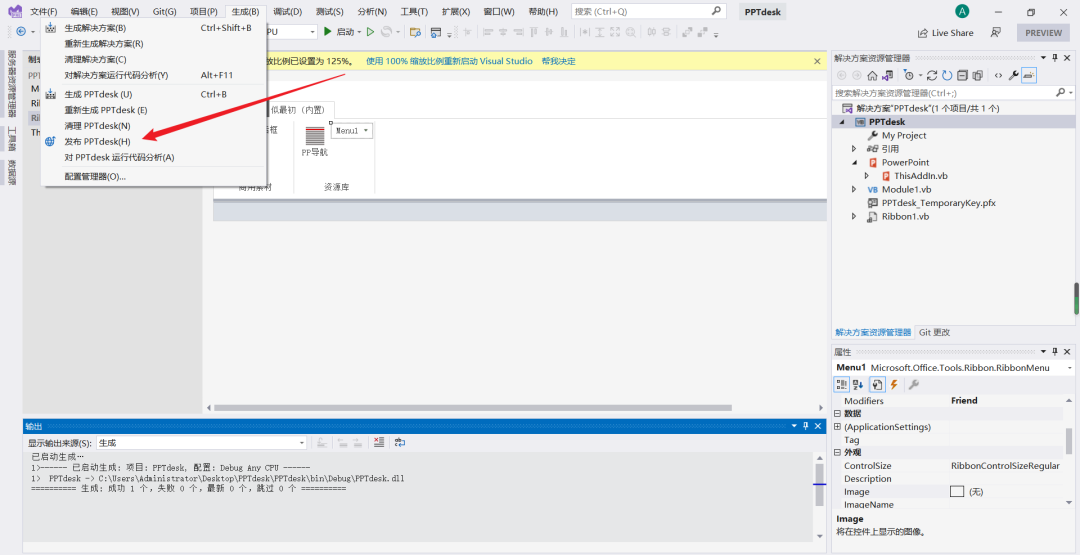Click the clear all output icon
1080x555 pixels.
coord(378,443)
